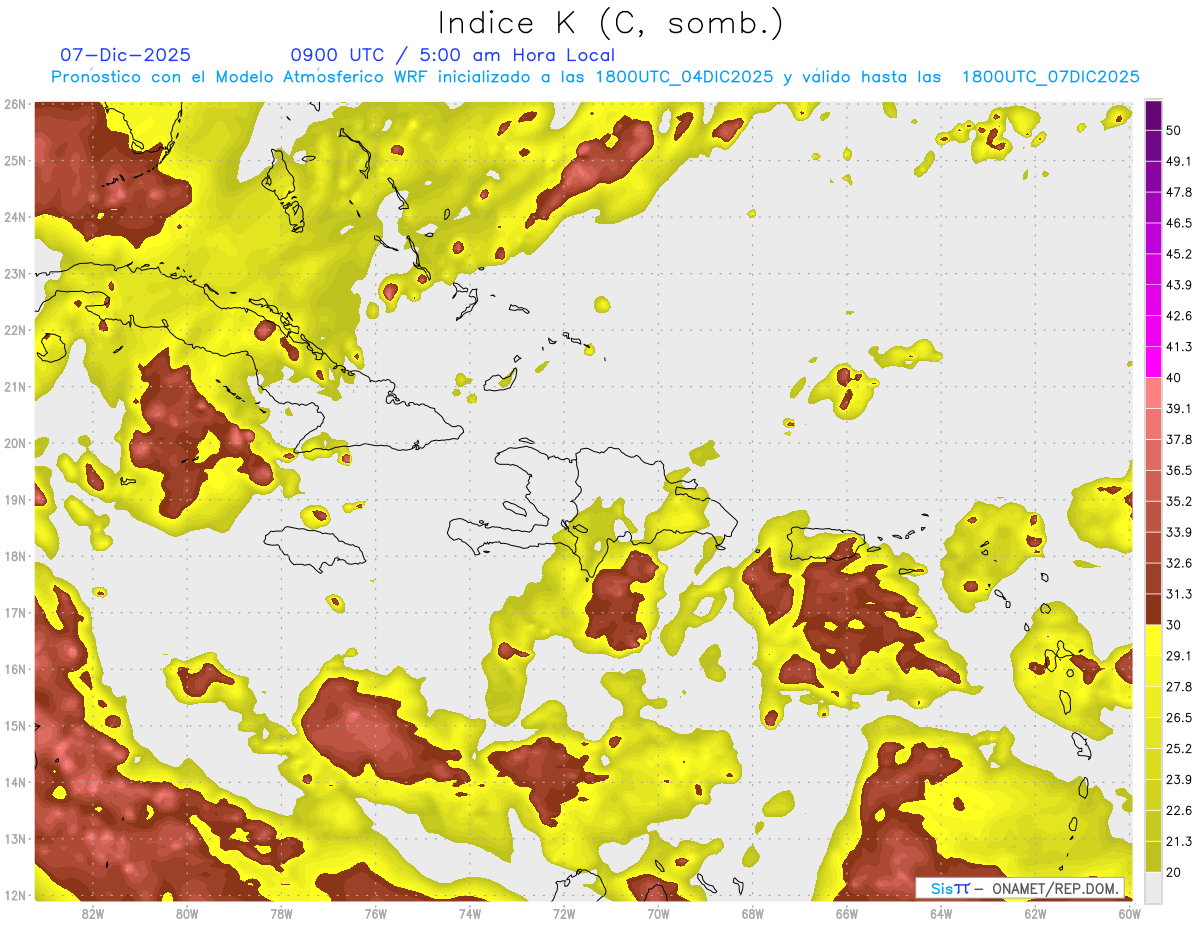The width and height of the screenshot is (1200, 927).
Task: Click the "26N" latitude axis label
Action: pos(15,104)
